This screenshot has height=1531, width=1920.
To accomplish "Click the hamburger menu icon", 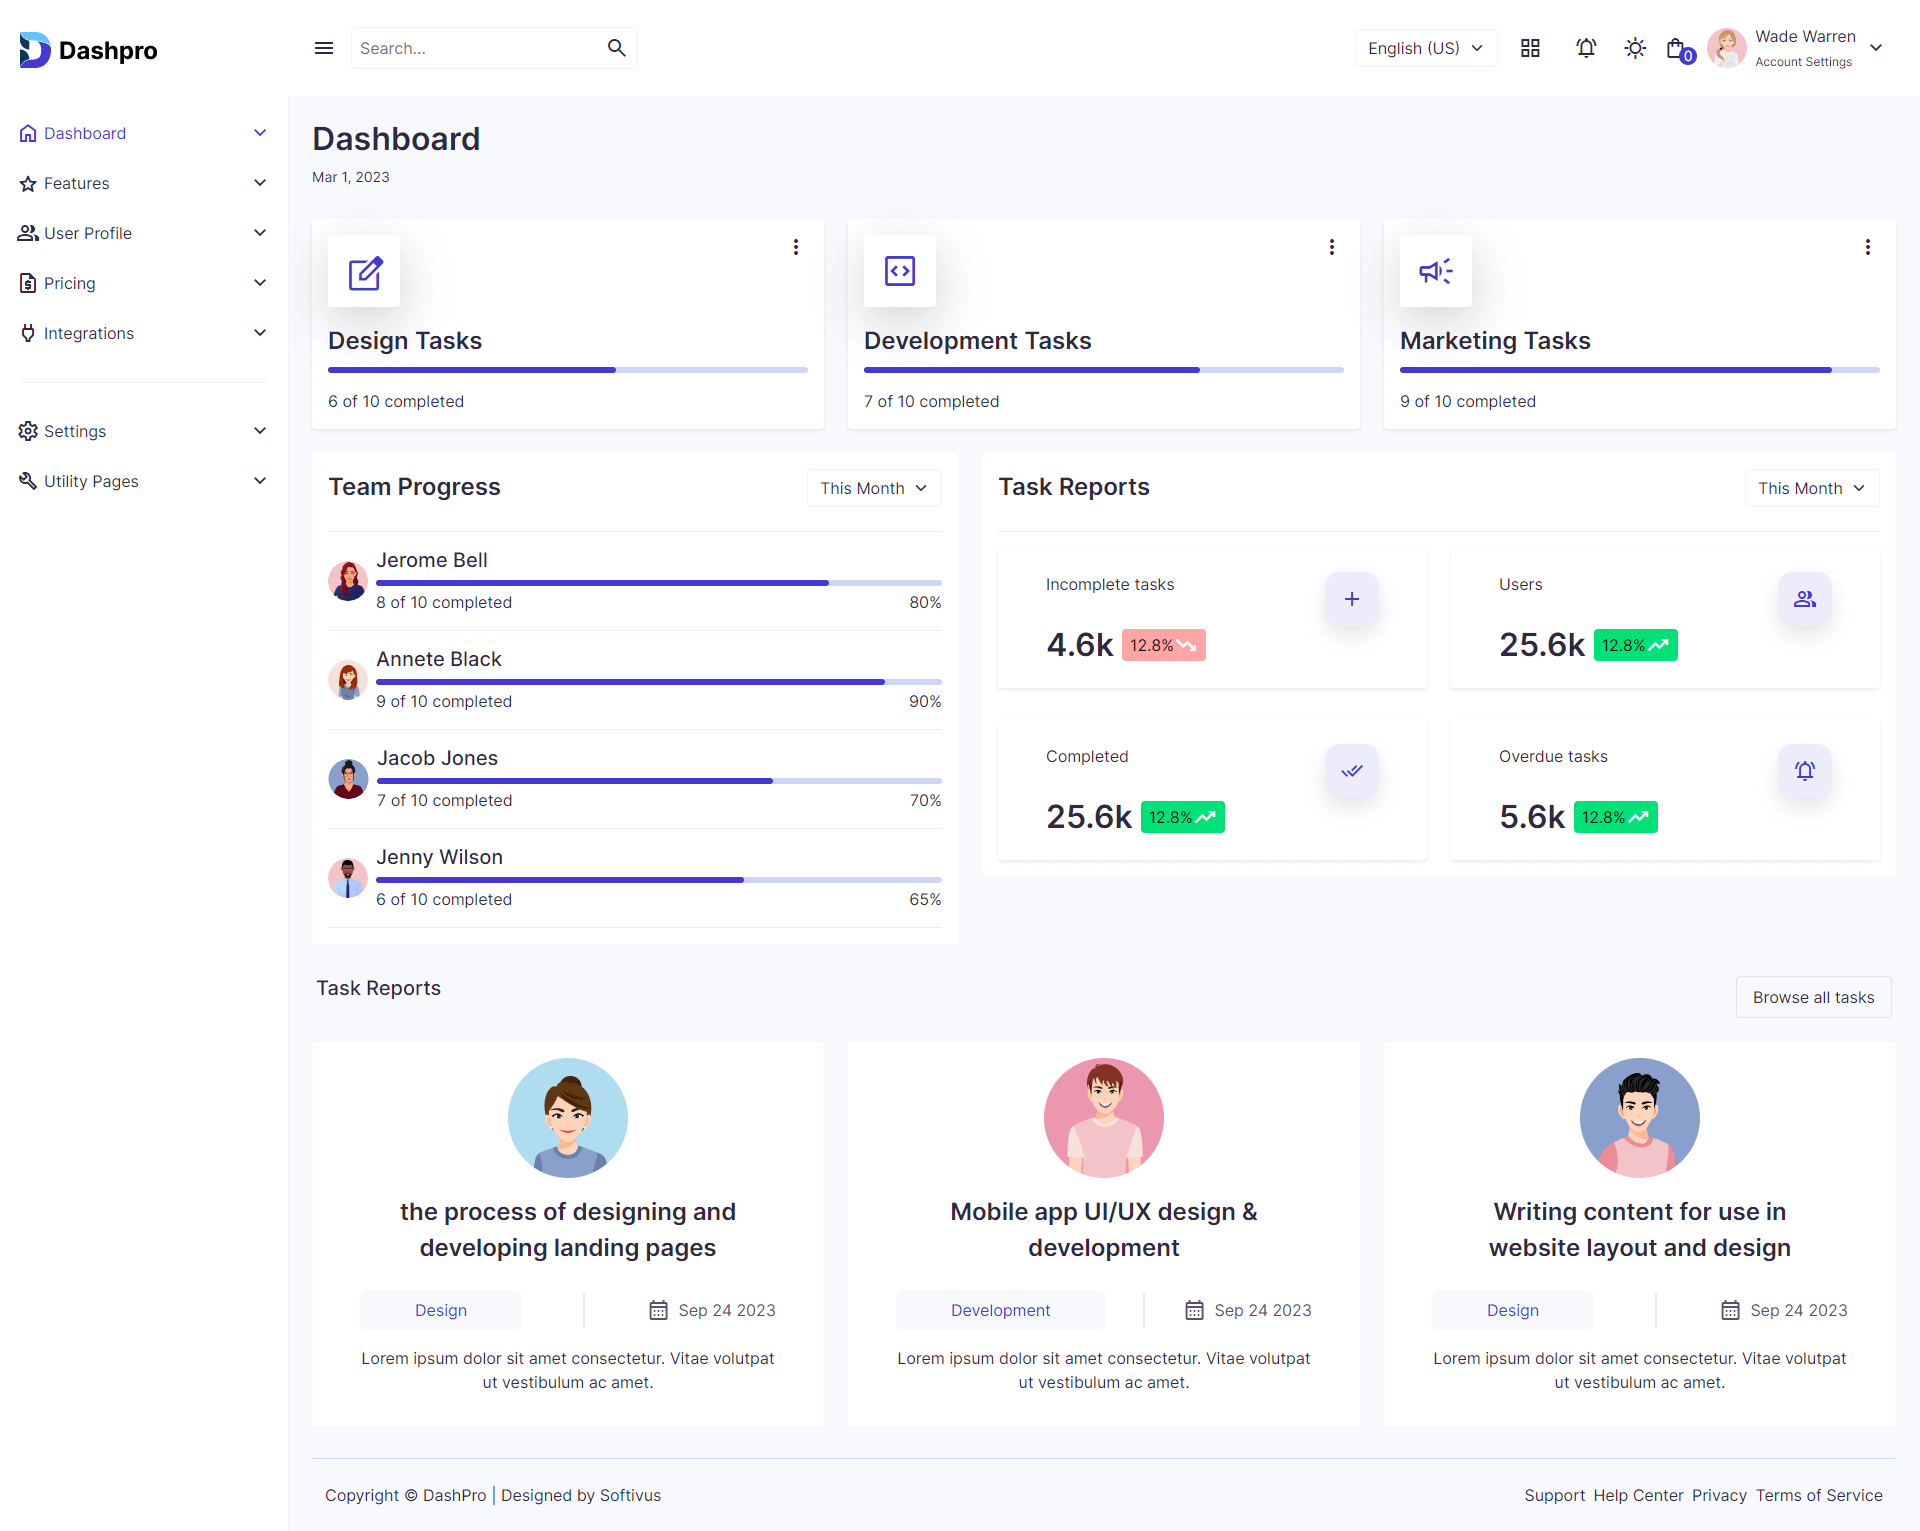I will tap(323, 48).
